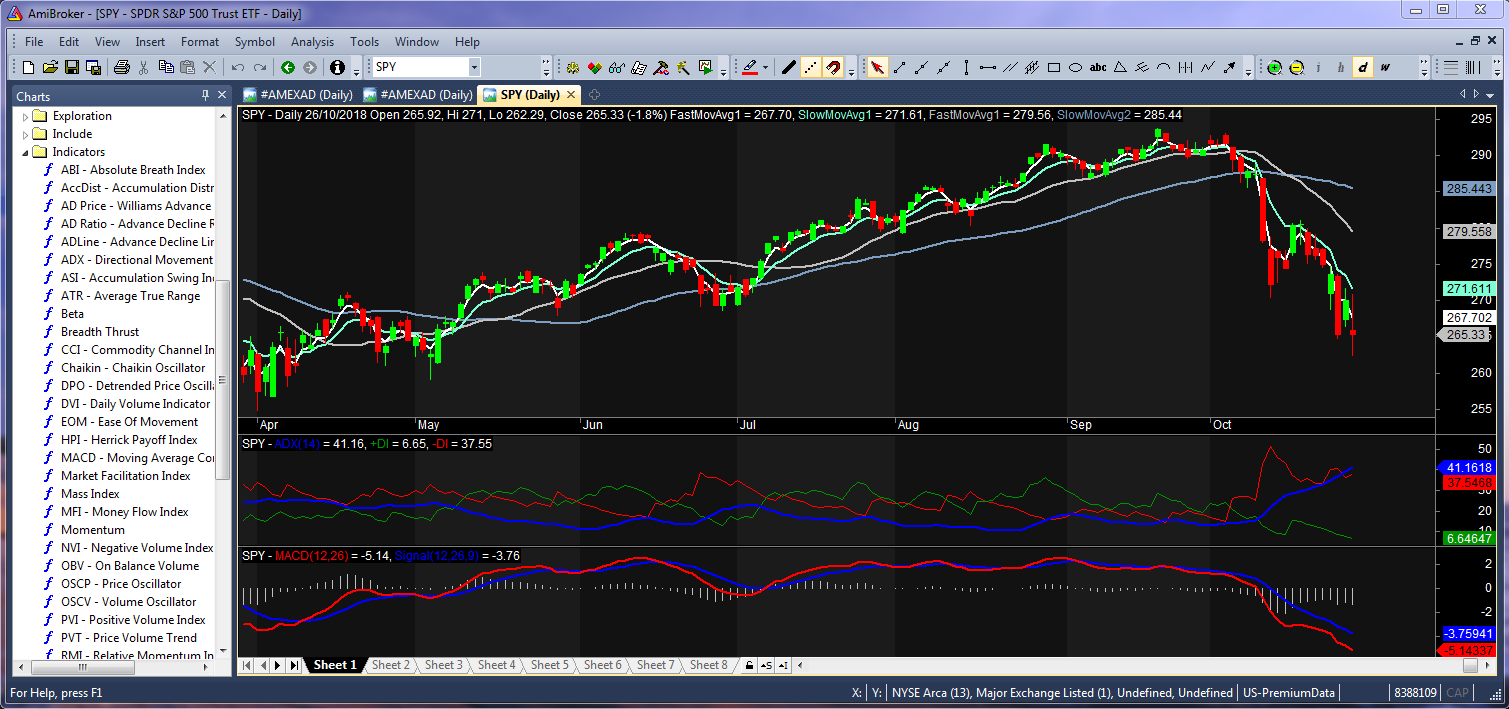Open the Analysis menu
1509x709 pixels.
(312, 42)
